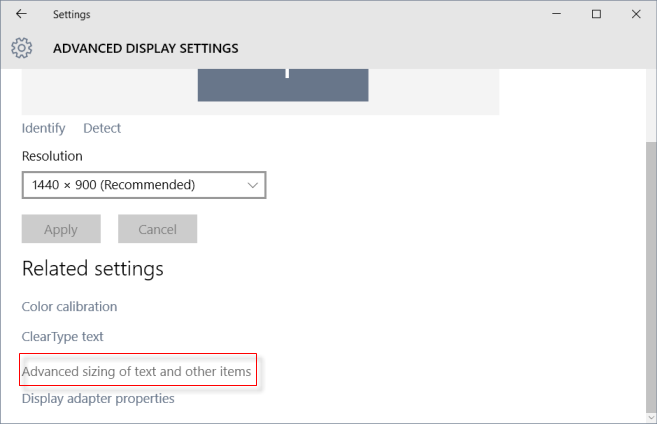Image resolution: width=657 pixels, height=424 pixels.
Task: Close the Settings window
Action: (x=636, y=14)
